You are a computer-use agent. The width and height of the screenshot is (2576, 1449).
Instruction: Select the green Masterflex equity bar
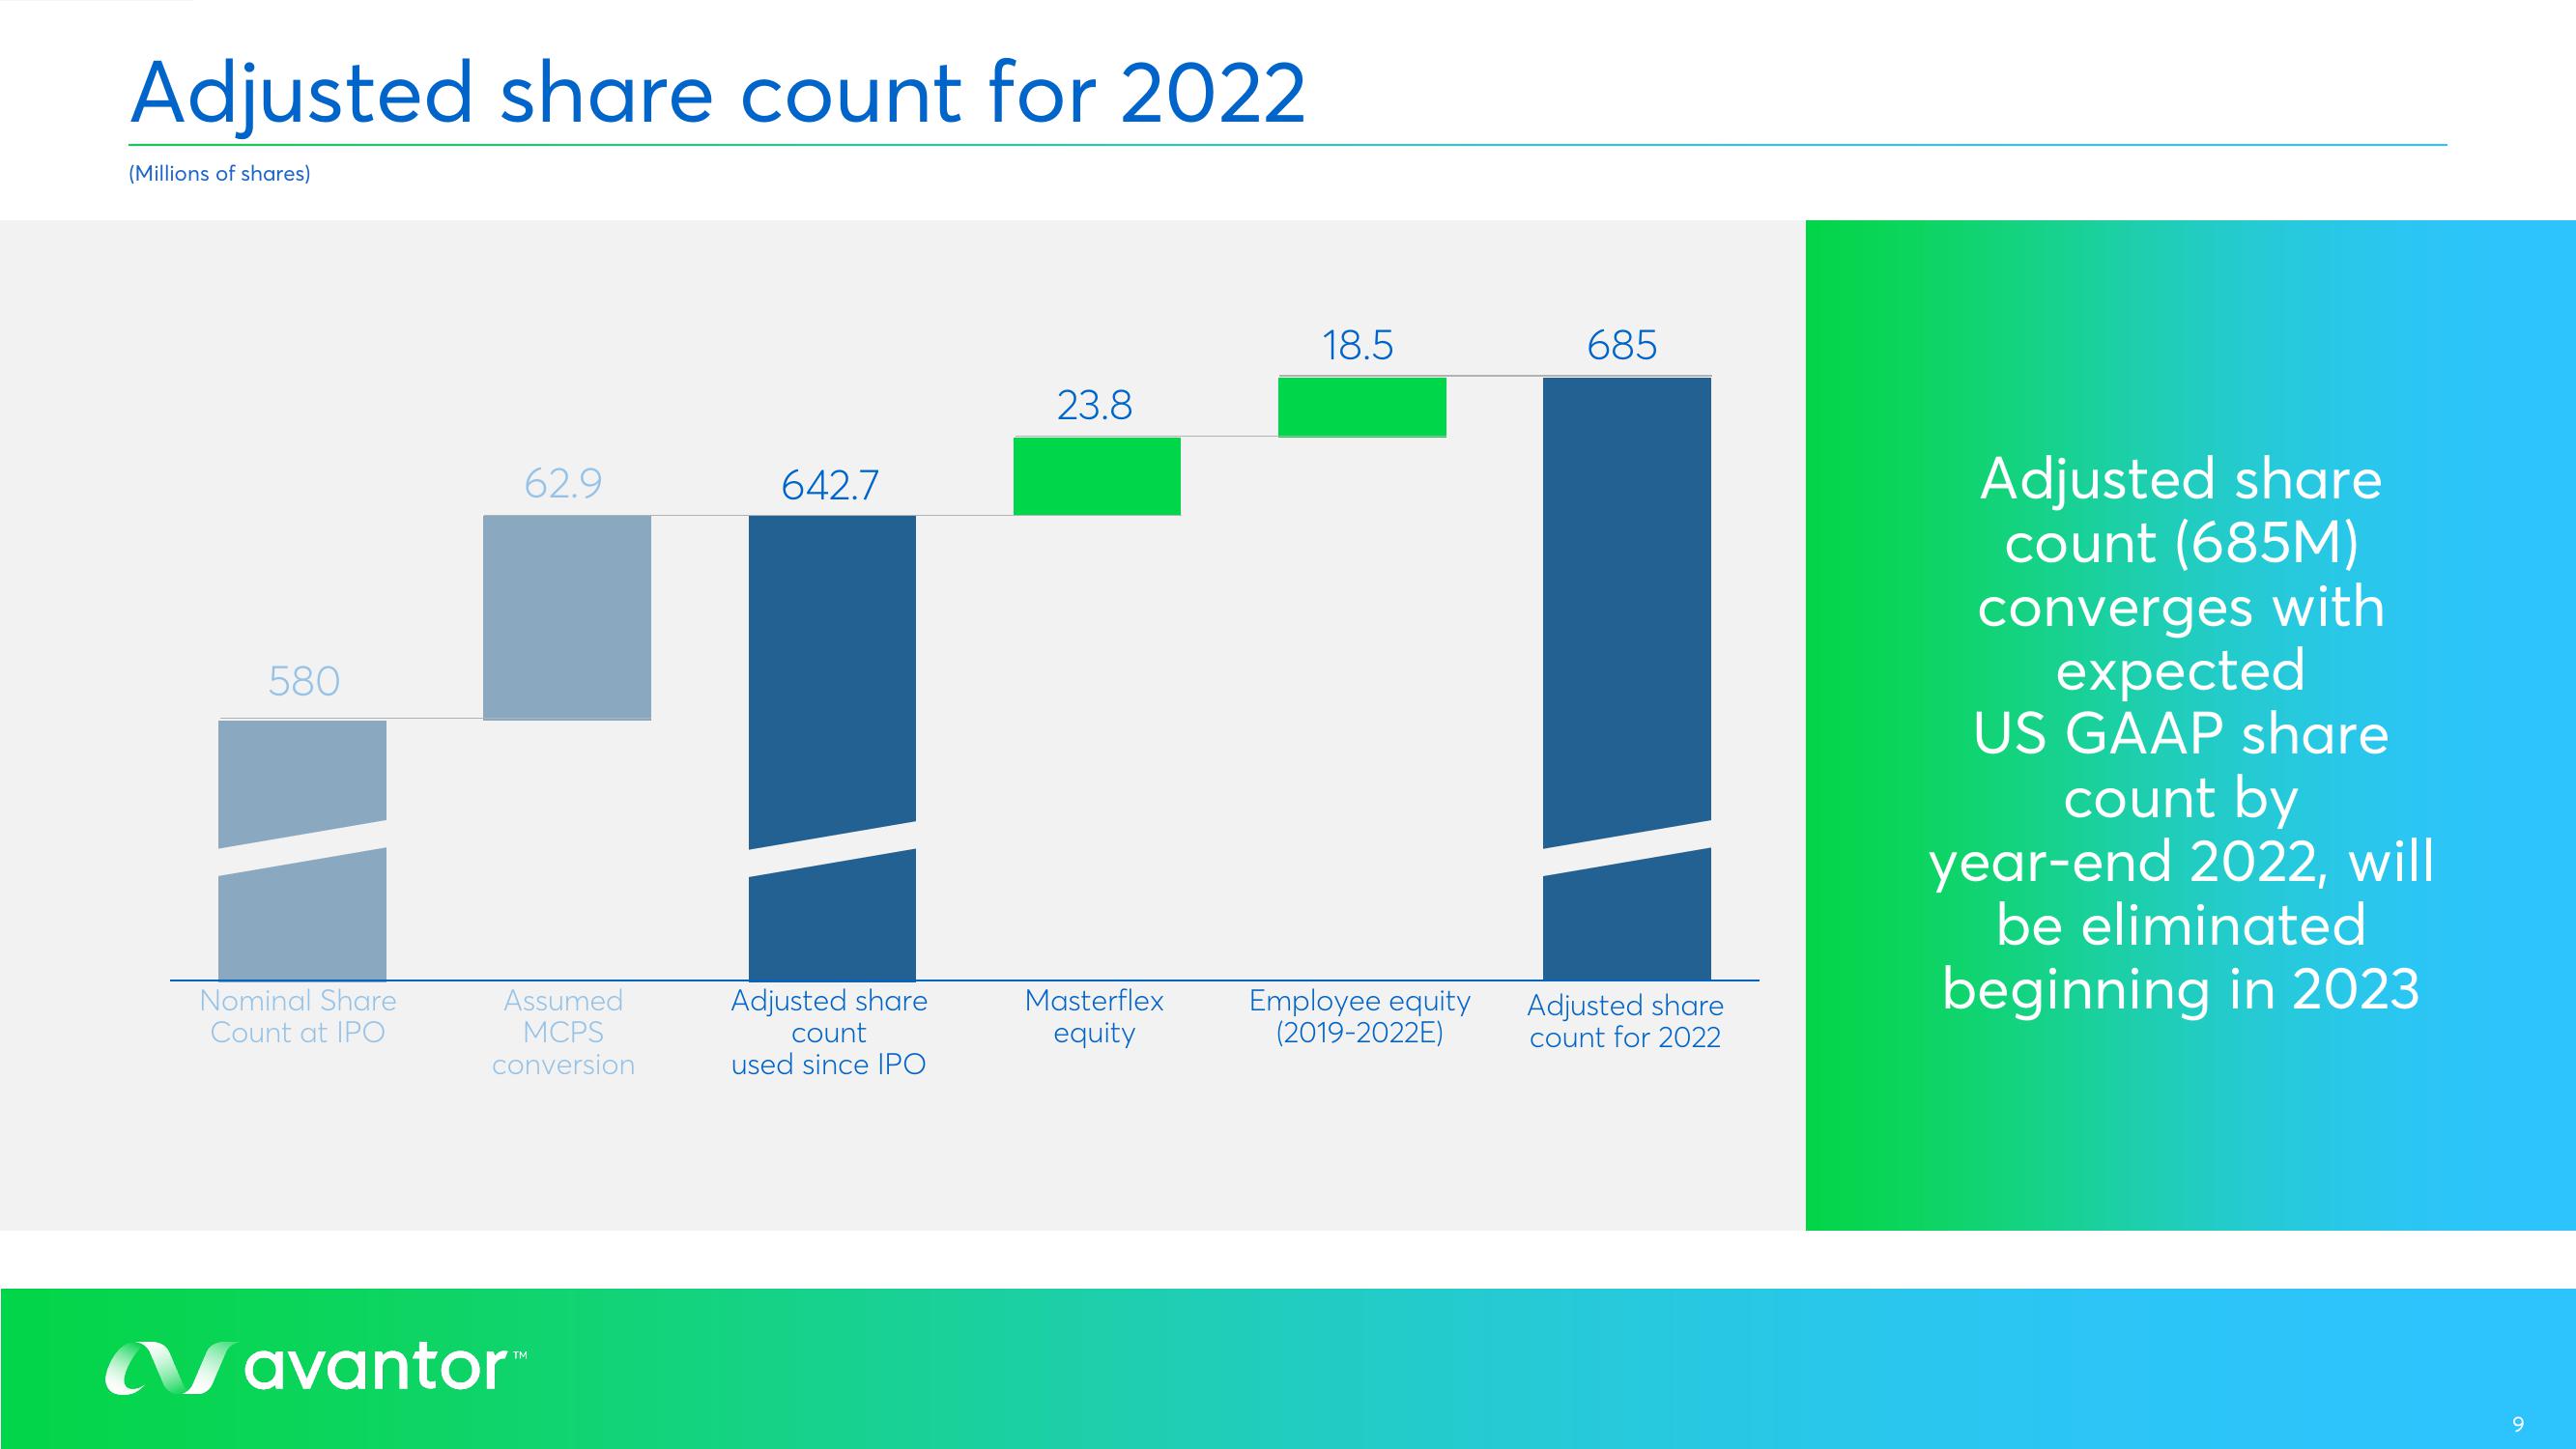coord(1097,476)
